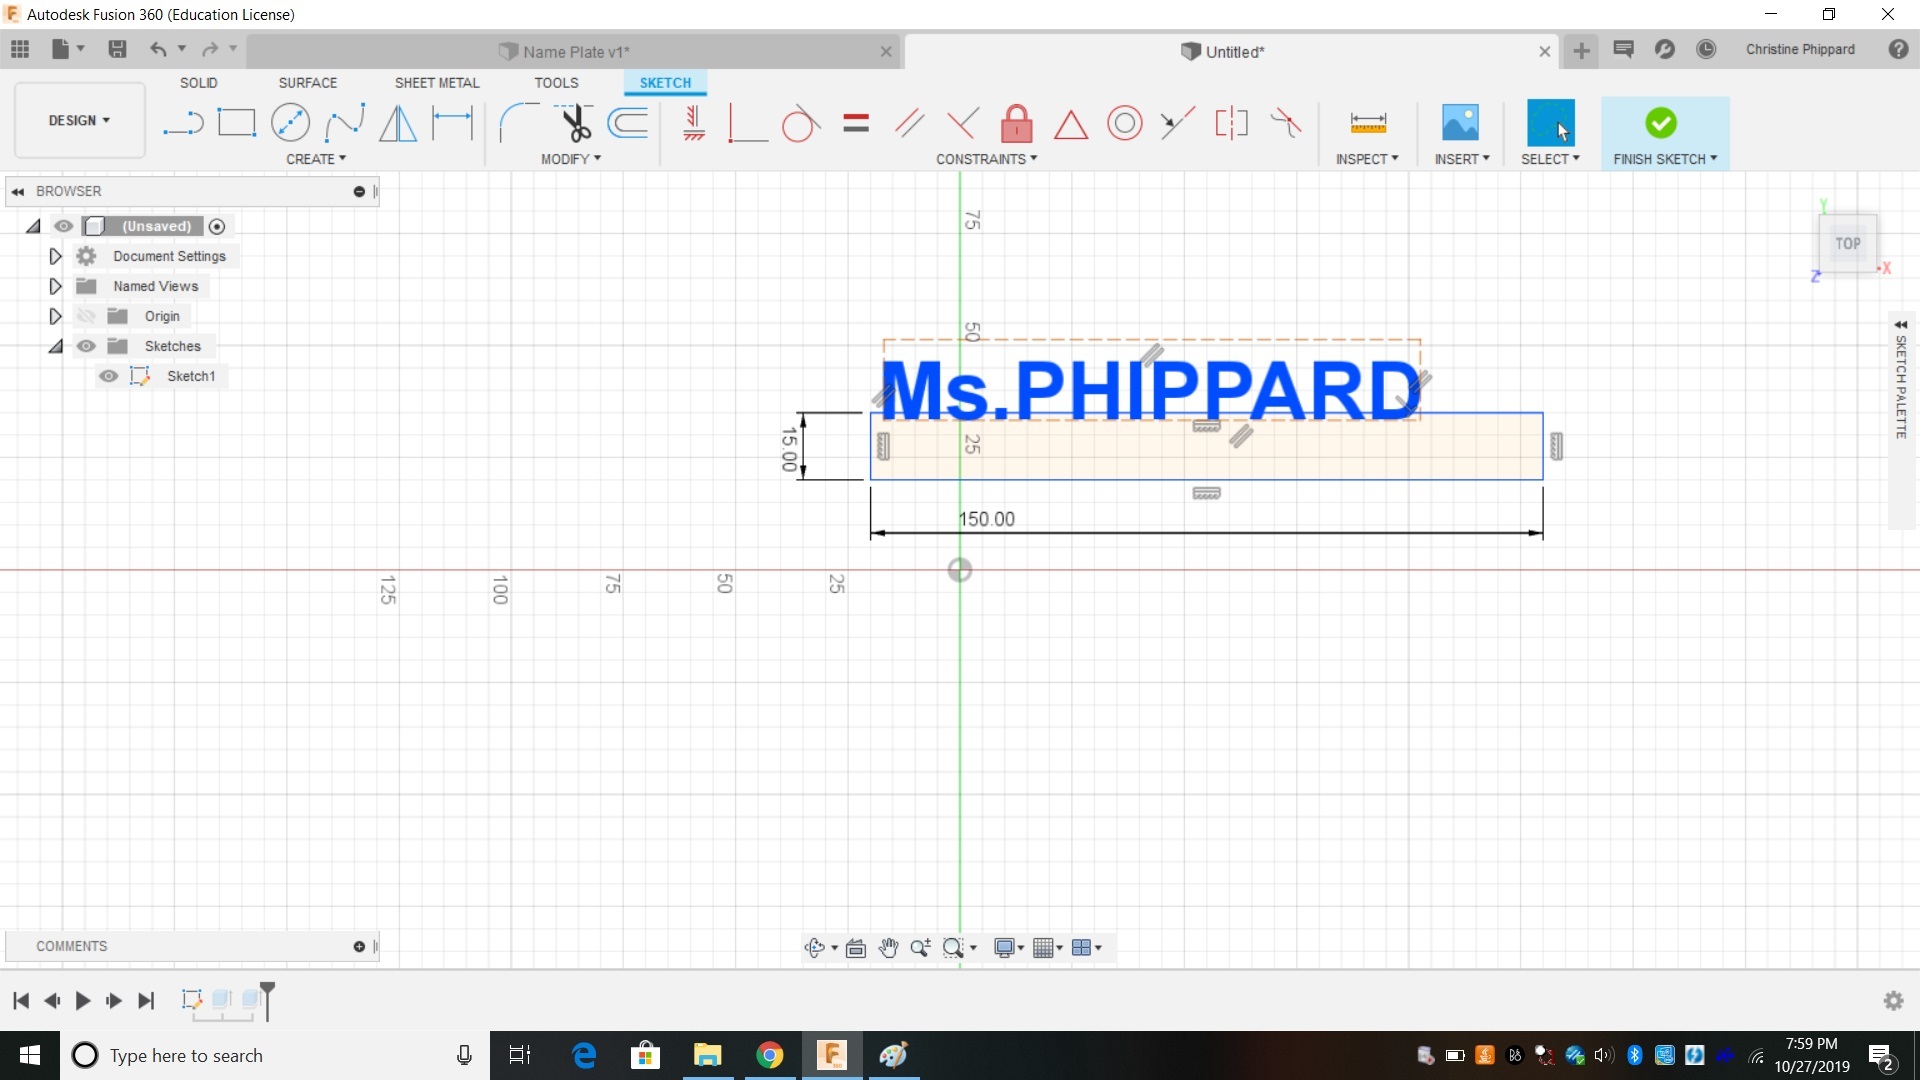The height and width of the screenshot is (1080, 1920).
Task: Apply the Concentric constraint
Action: click(x=1124, y=123)
